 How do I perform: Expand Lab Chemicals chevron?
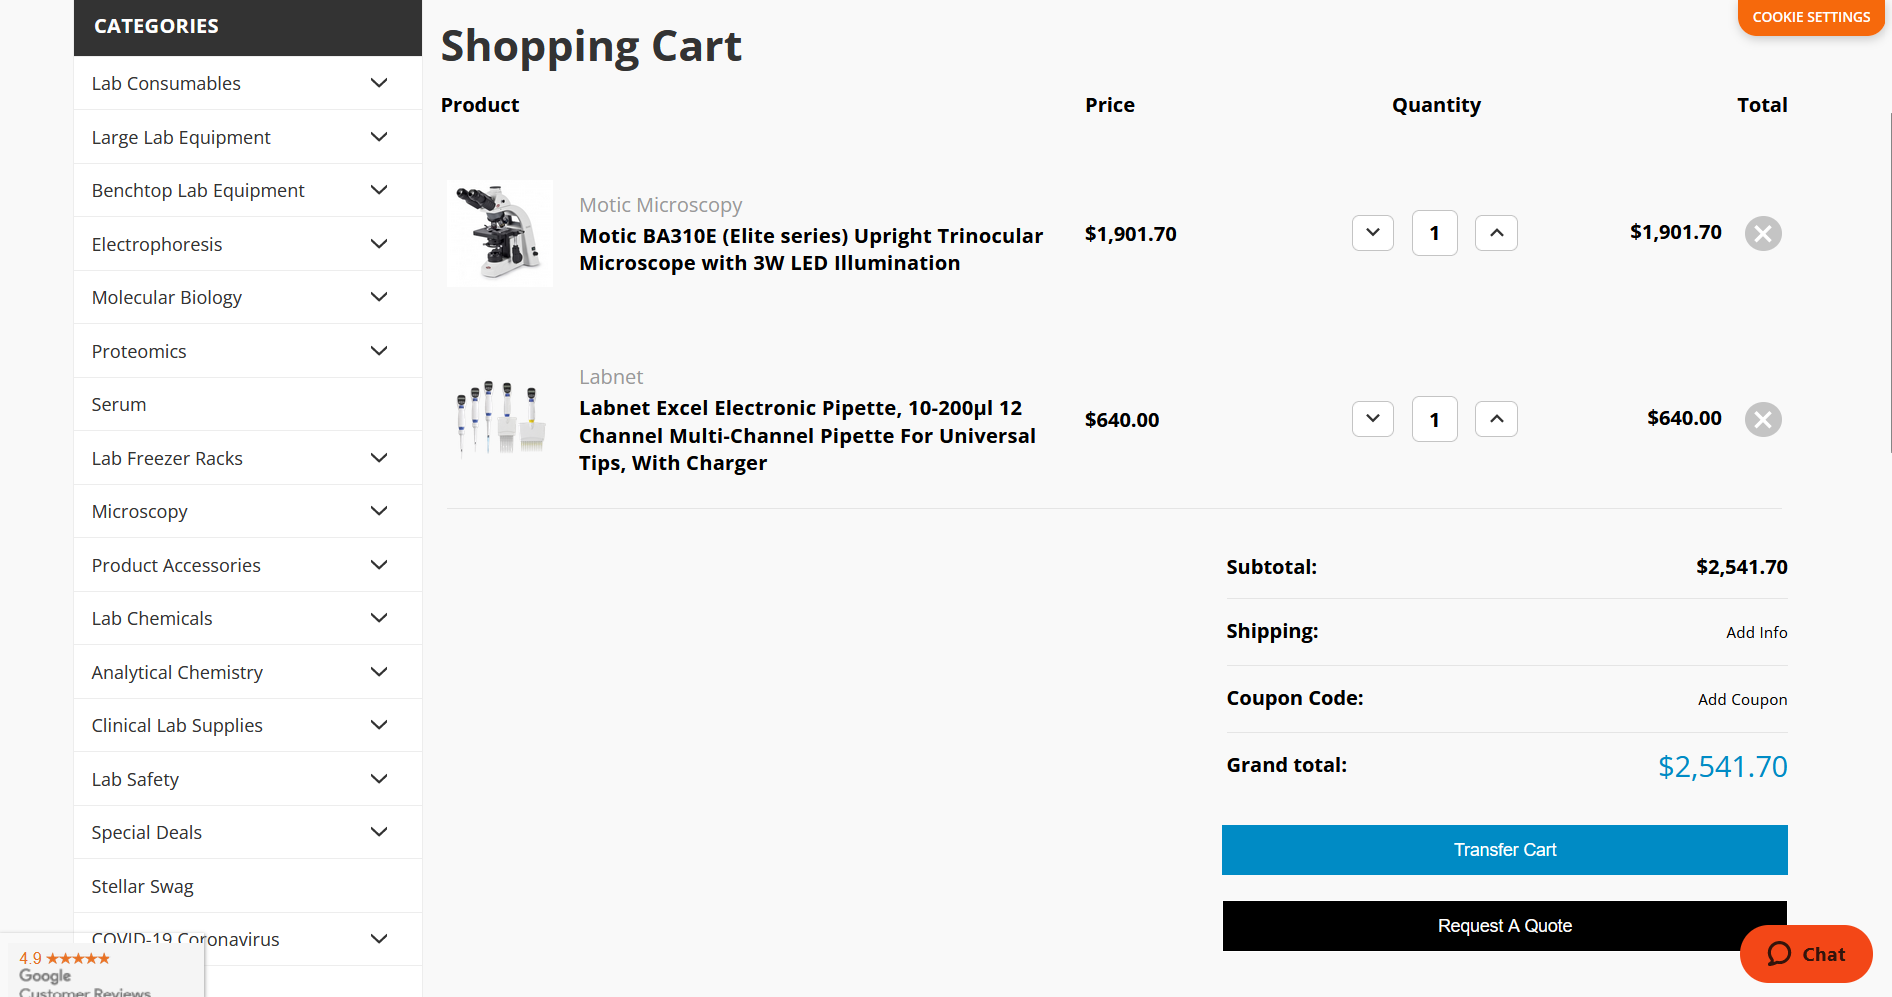(379, 618)
